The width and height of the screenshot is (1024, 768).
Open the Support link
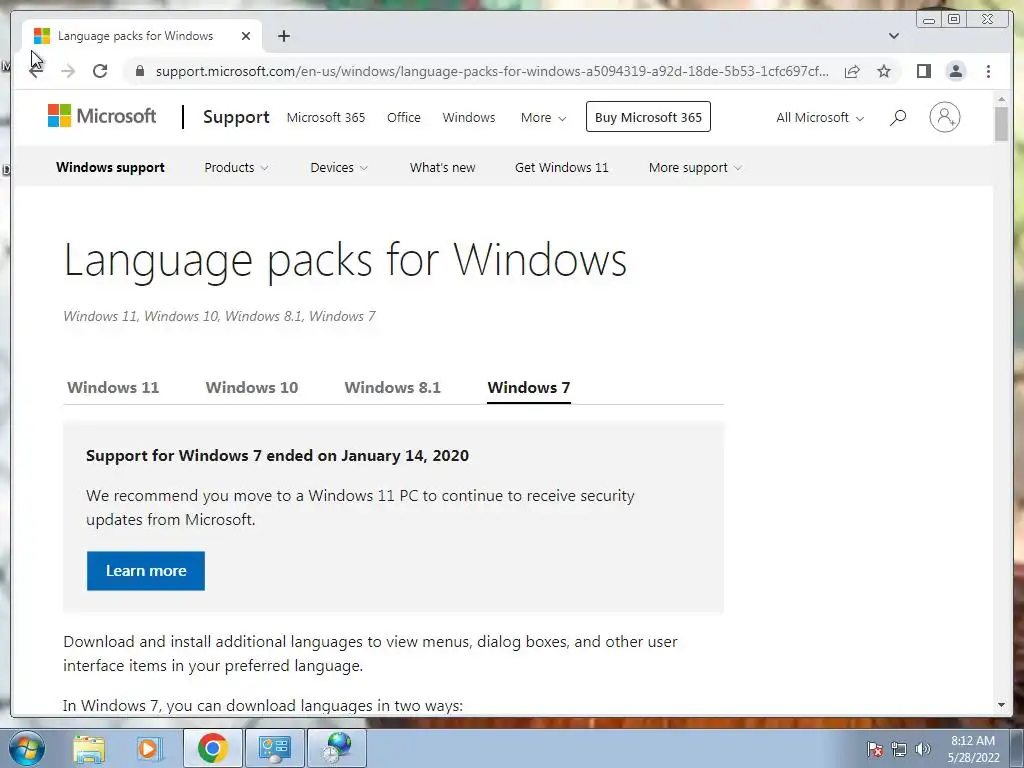pyautogui.click(x=236, y=117)
